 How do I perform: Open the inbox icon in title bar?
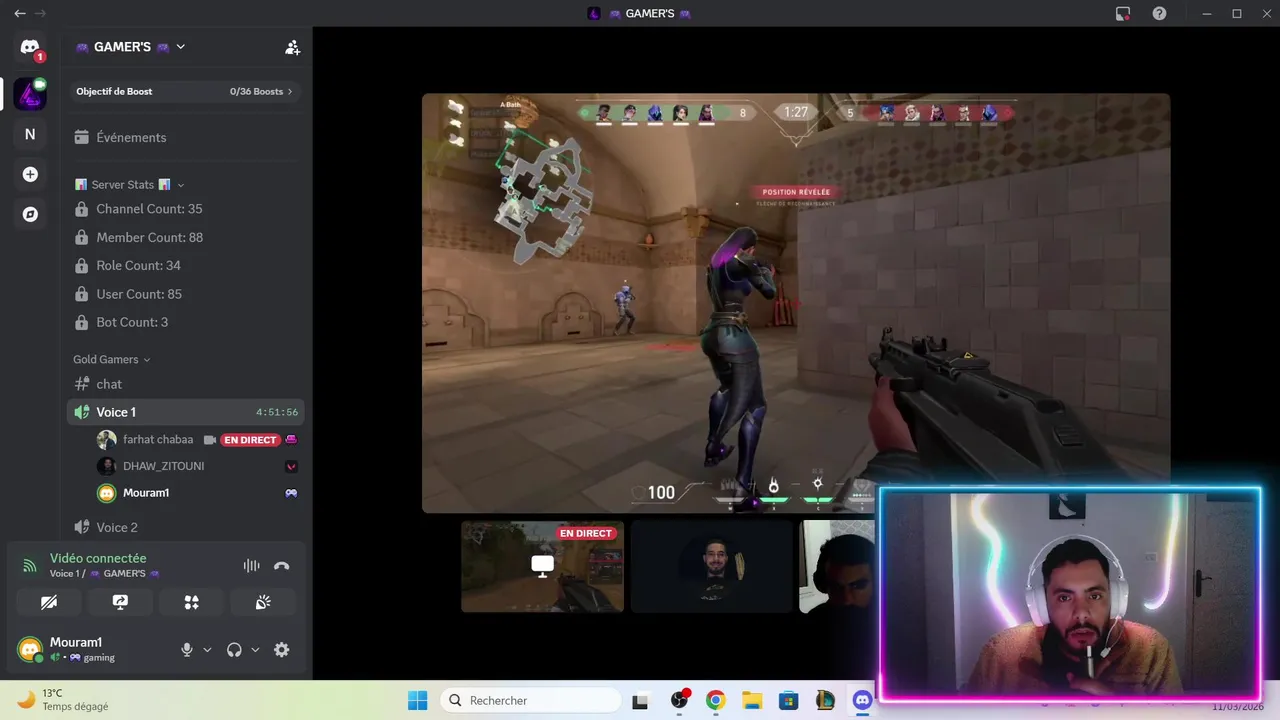pyautogui.click(x=1123, y=14)
